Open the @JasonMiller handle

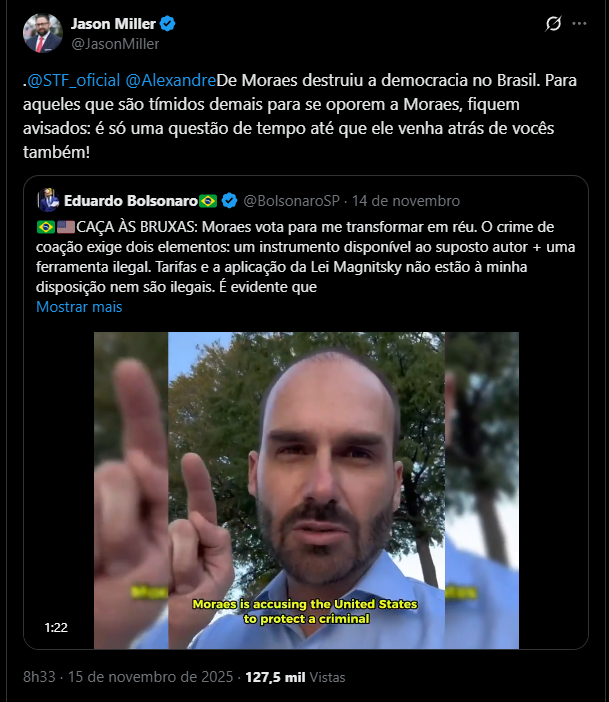click(x=115, y=44)
